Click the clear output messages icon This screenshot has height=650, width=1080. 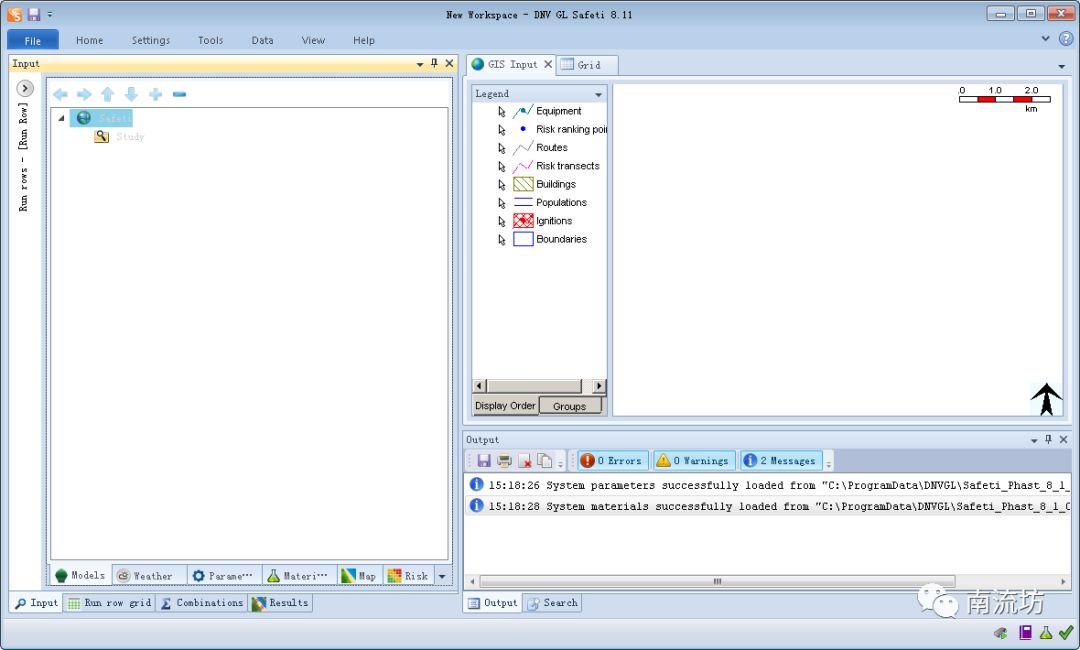[x=524, y=461]
